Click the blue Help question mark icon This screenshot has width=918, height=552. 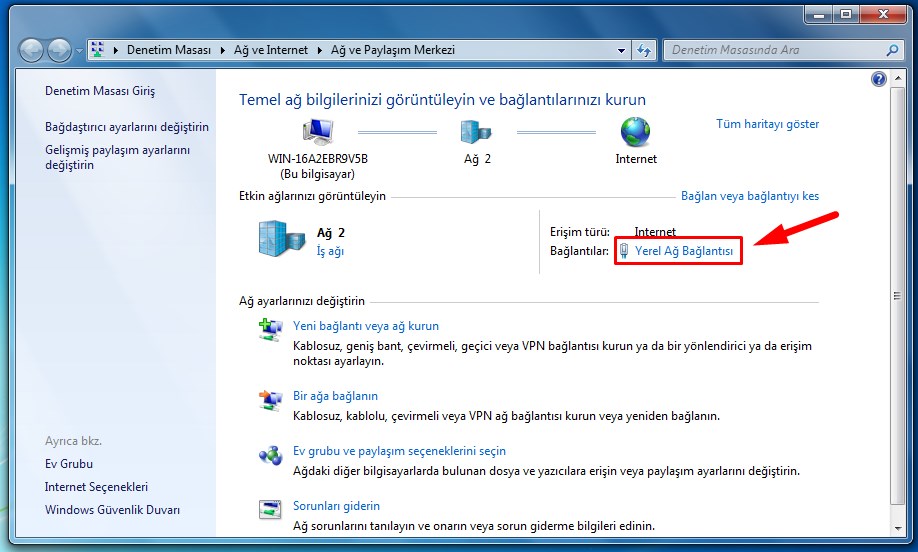pyautogui.click(x=879, y=79)
